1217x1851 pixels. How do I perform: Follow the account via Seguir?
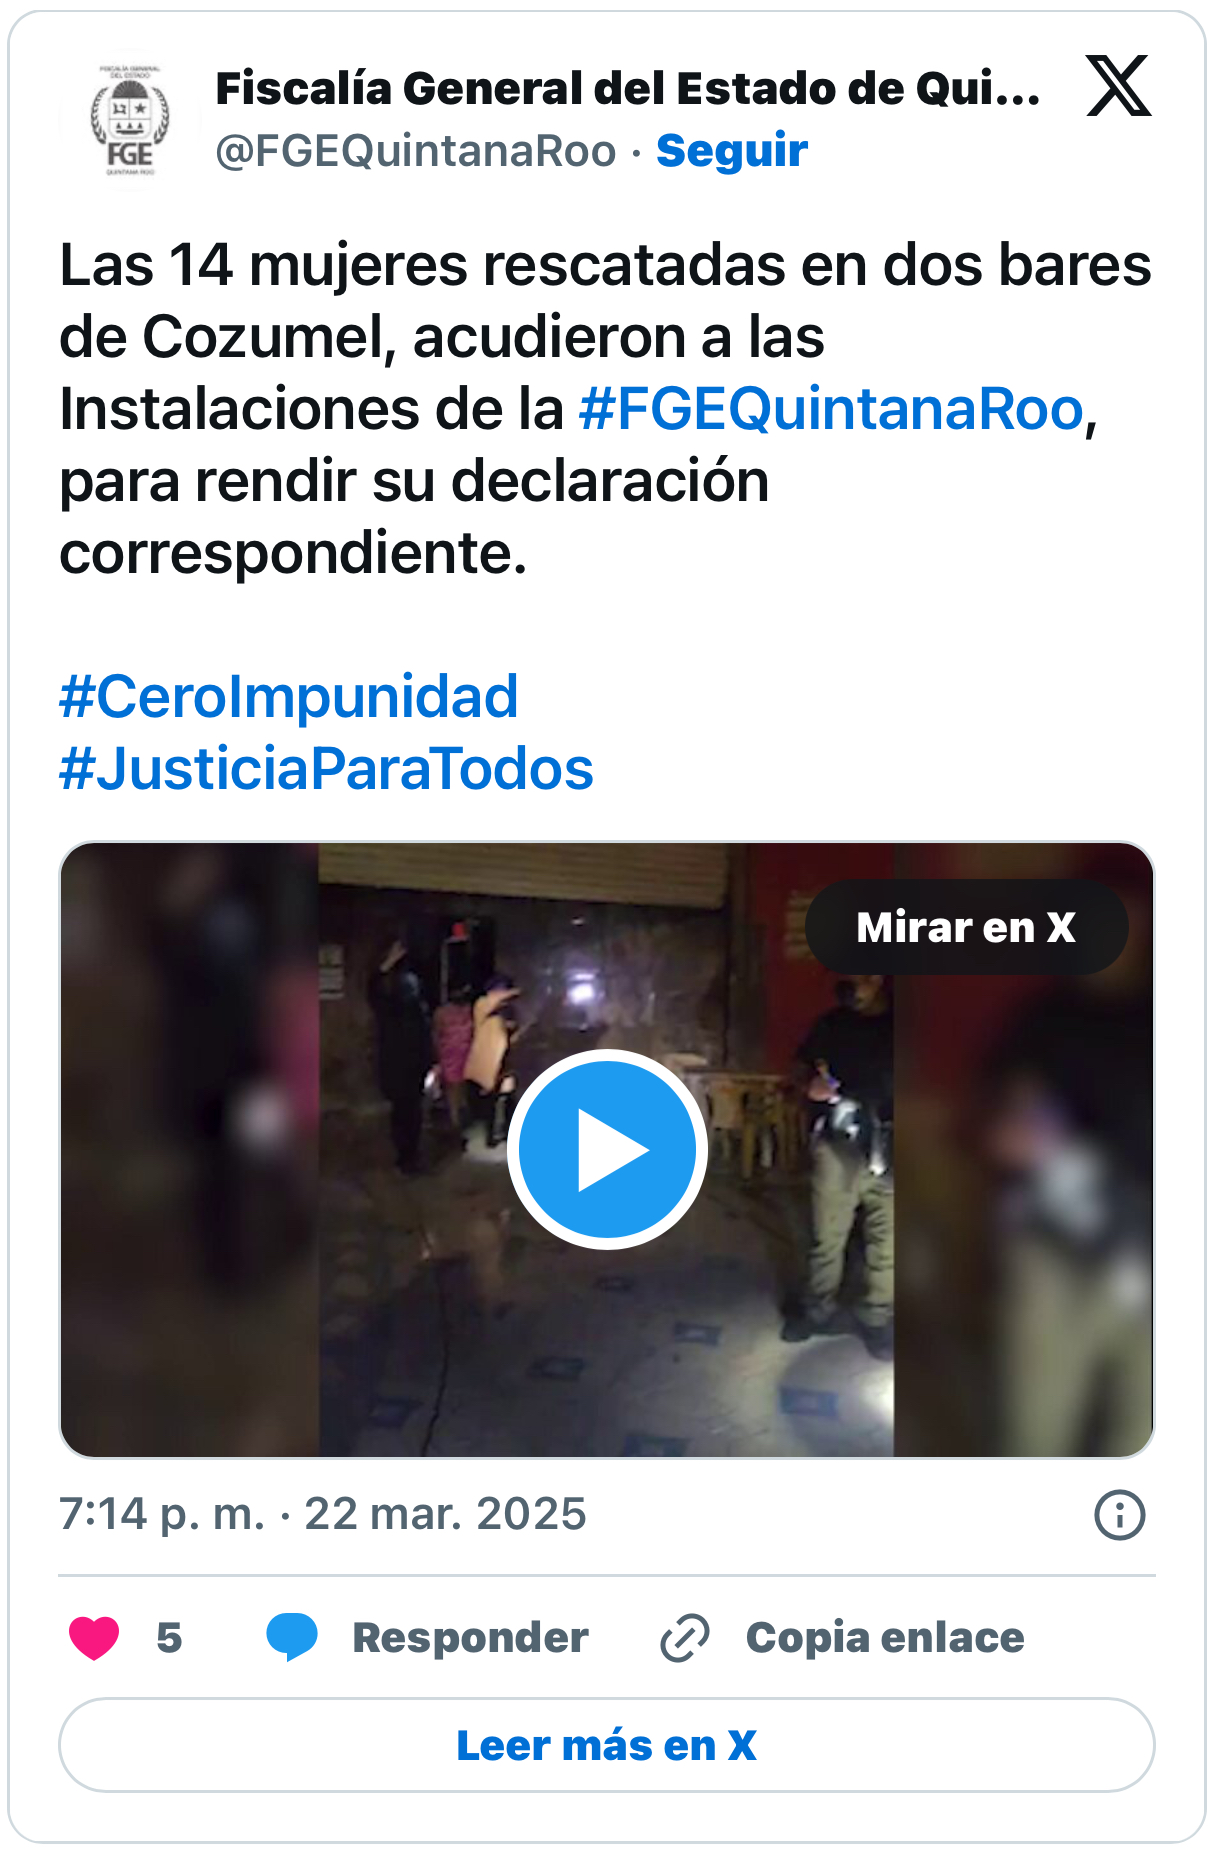click(732, 150)
